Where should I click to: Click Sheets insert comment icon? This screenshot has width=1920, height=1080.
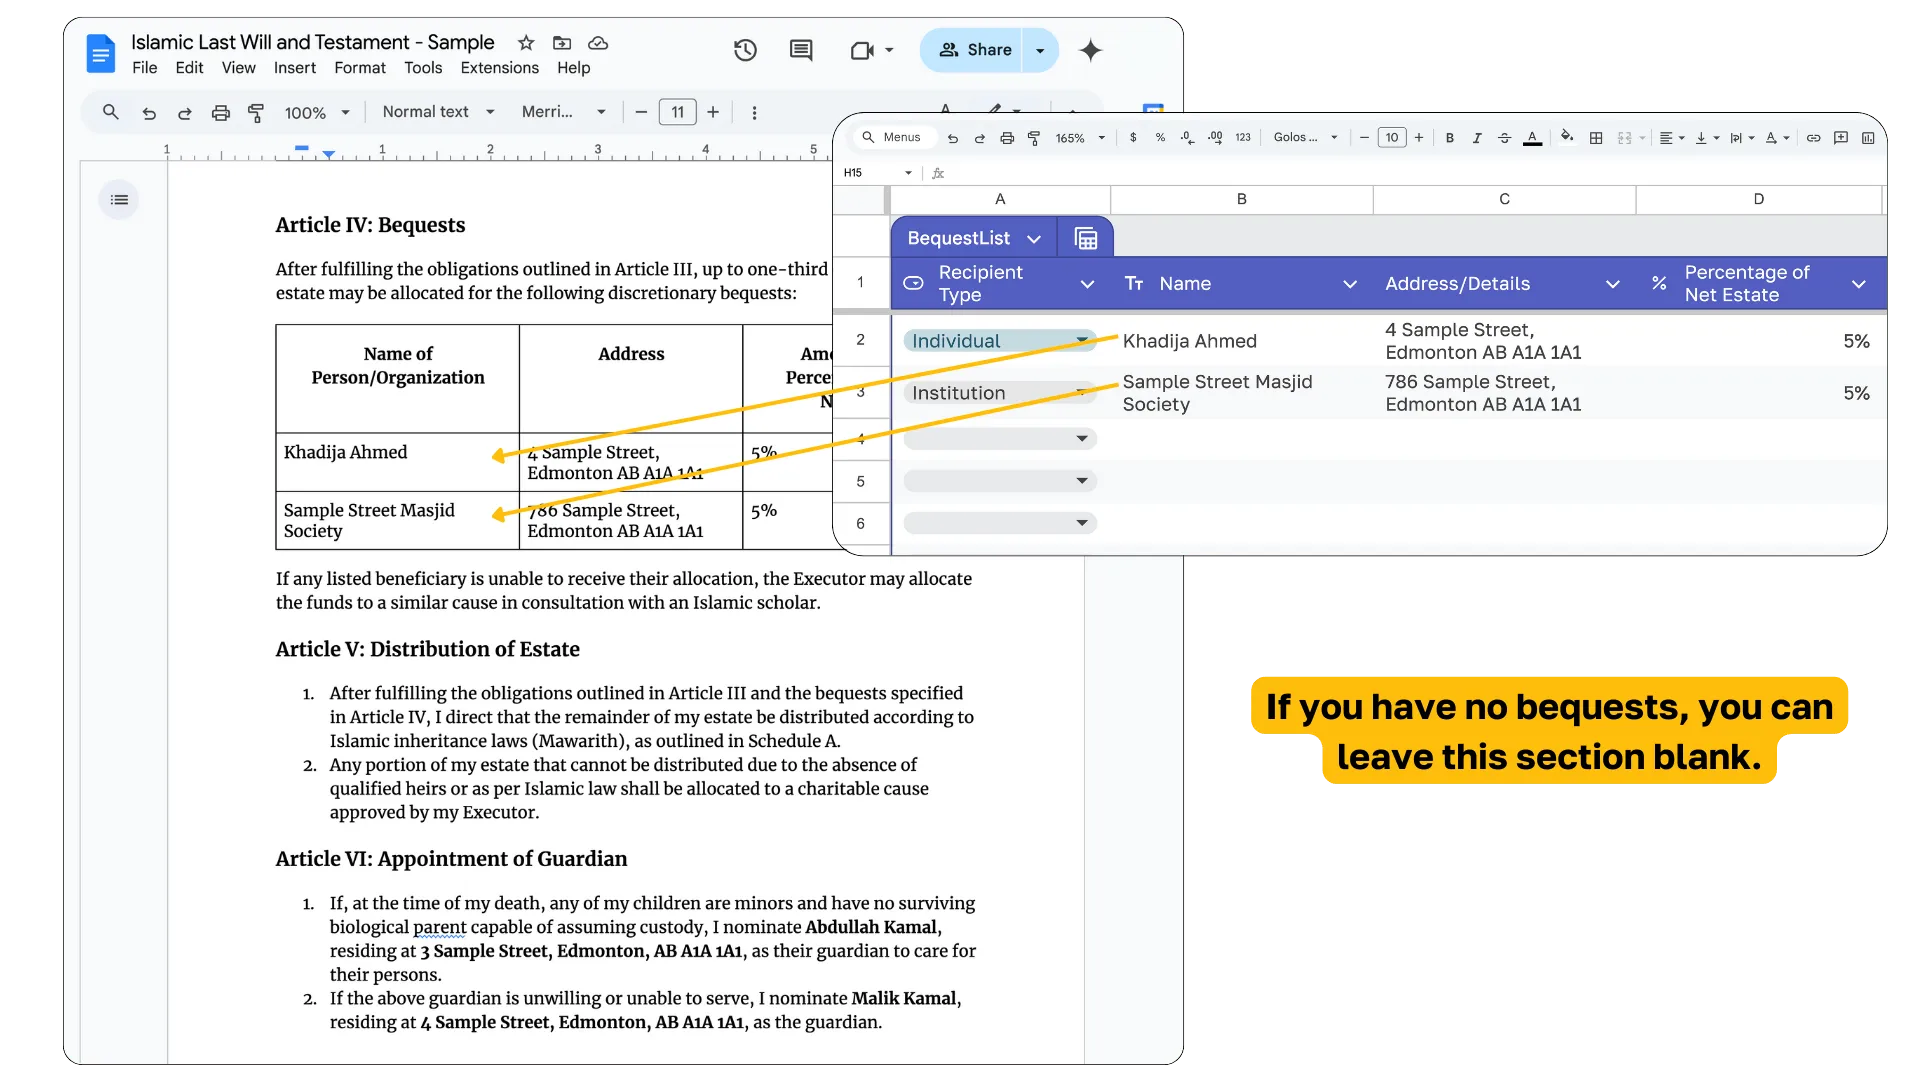pos(1841,138)
